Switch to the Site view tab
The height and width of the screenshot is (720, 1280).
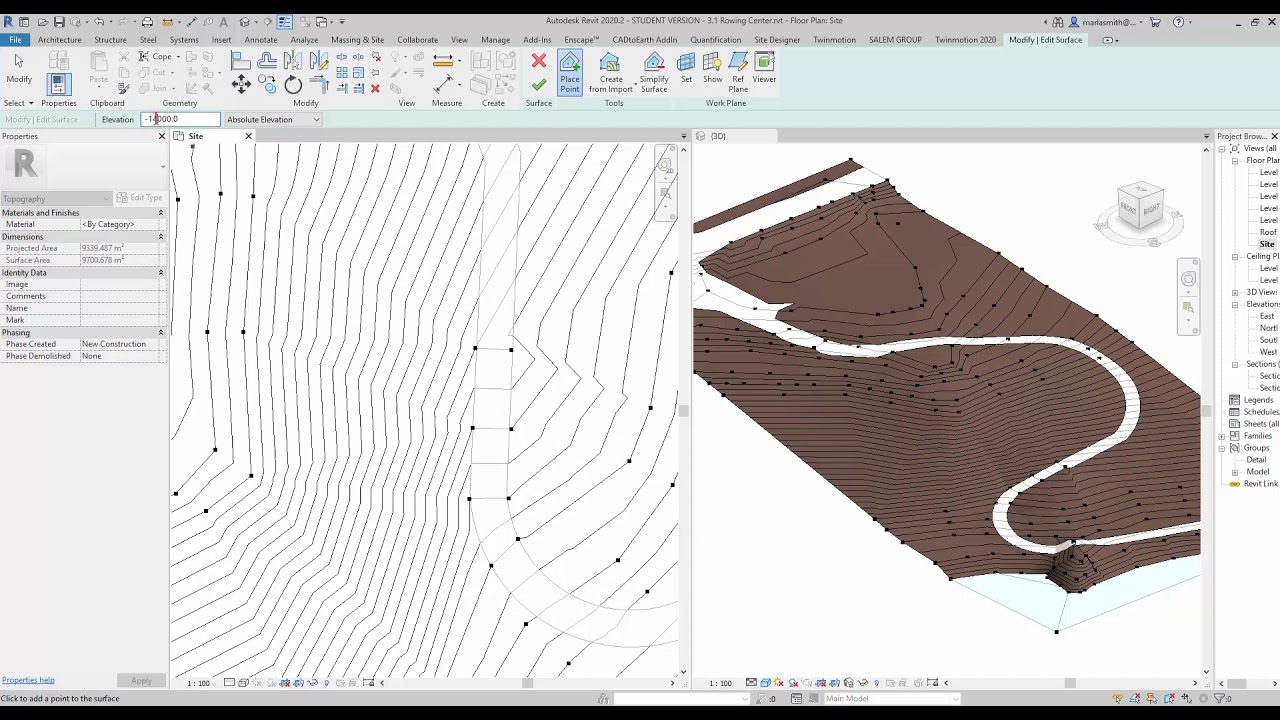click(195, 136)
